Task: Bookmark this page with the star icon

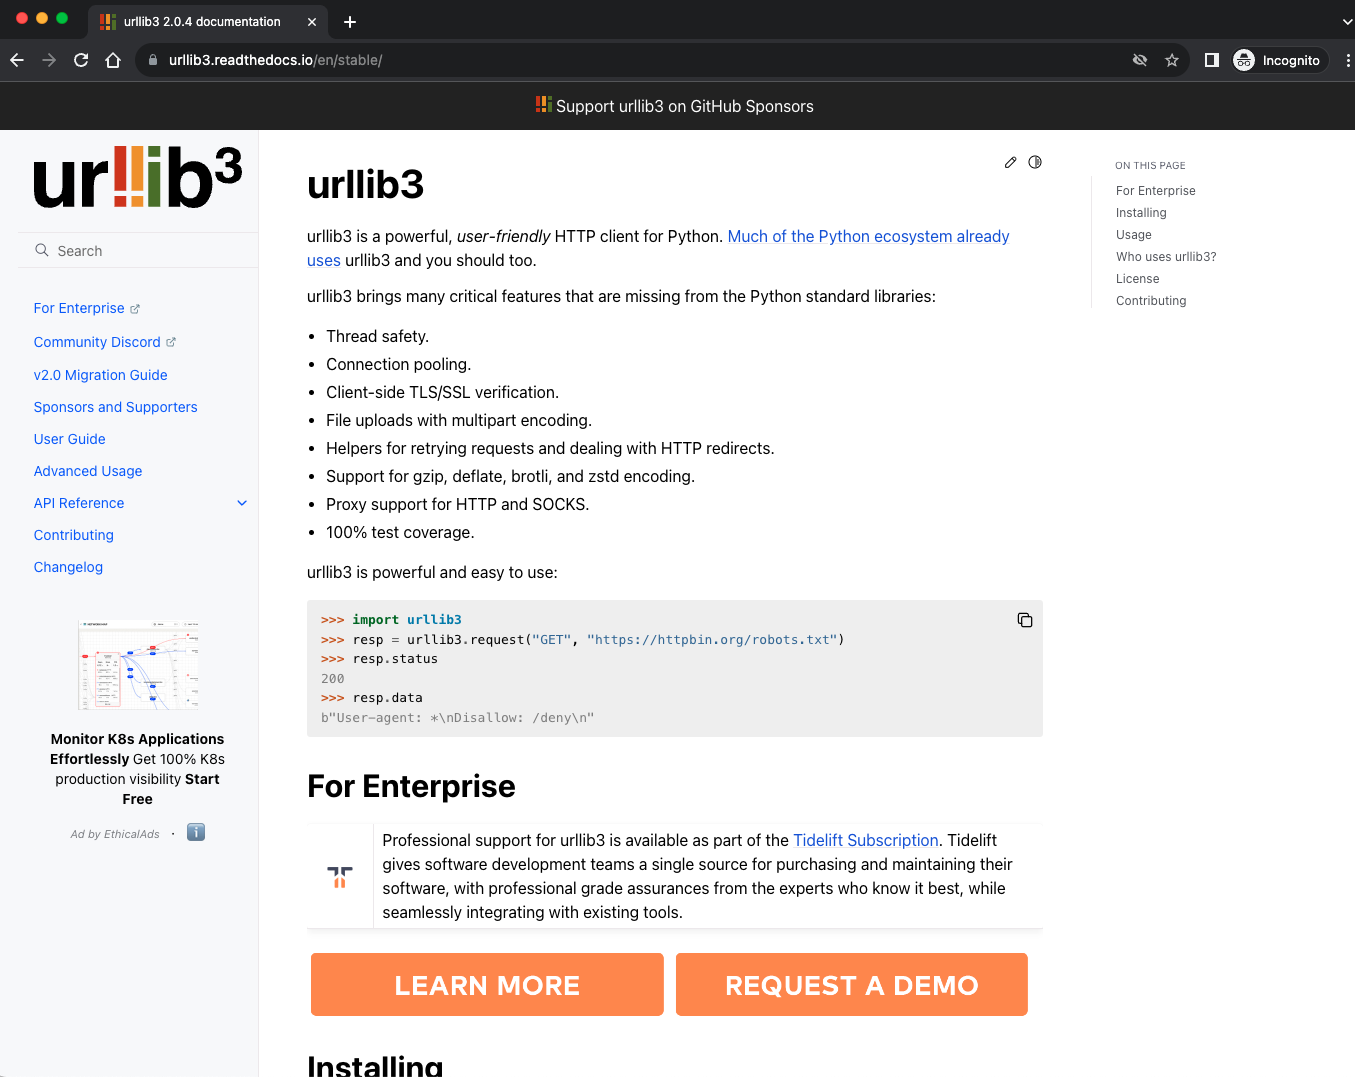Action: coord(1172,60)
